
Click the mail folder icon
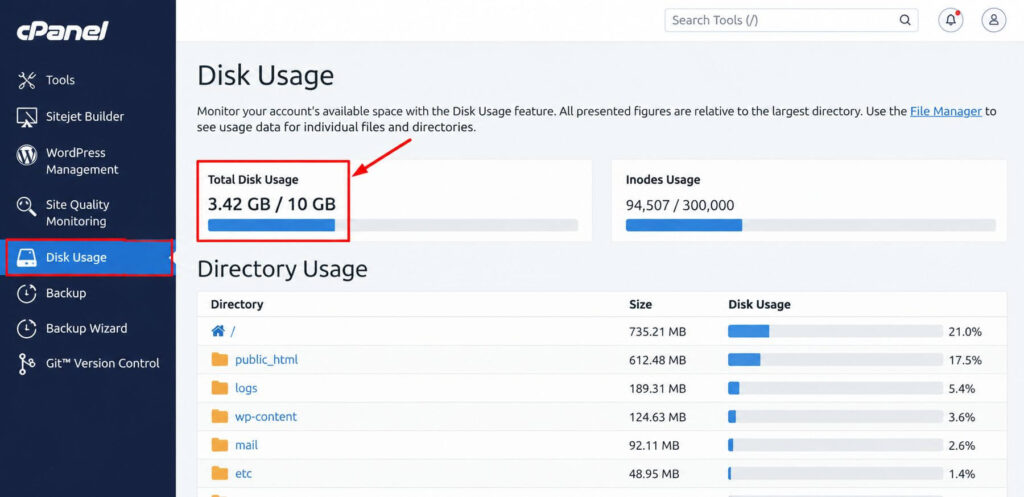coord(219,445)
